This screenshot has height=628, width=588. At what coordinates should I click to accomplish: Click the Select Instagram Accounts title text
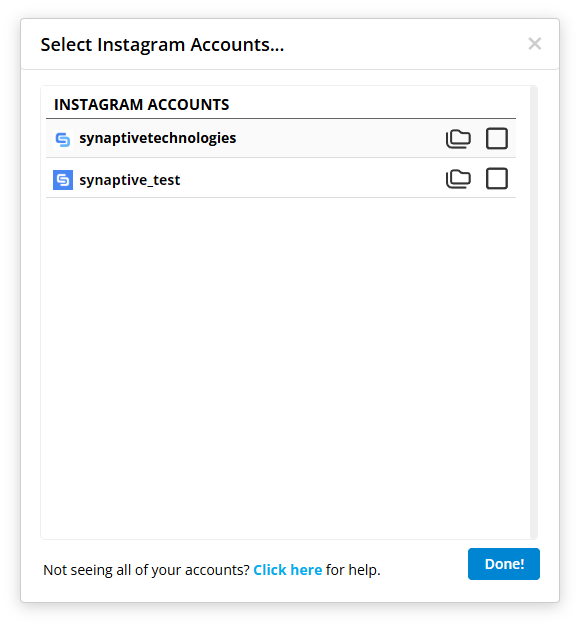pyautogui.click(x=162, y=44)
